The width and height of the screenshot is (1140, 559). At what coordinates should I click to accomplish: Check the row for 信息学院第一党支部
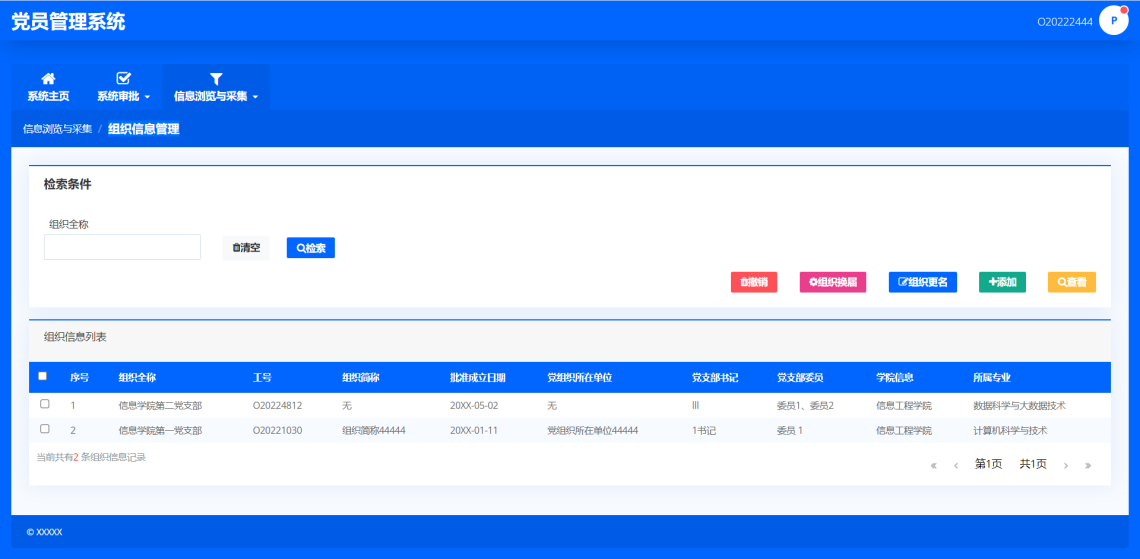[x=44, y=429]
